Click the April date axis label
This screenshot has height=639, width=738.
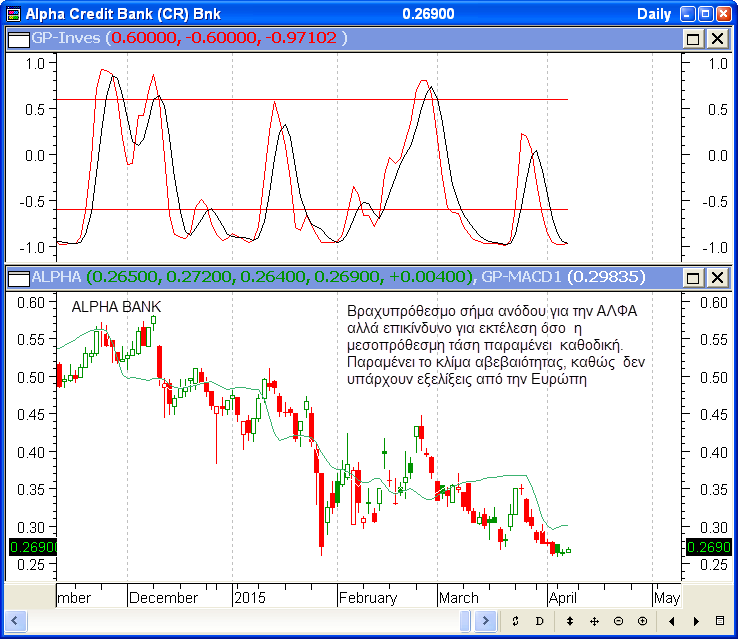[x=563, y=598]
